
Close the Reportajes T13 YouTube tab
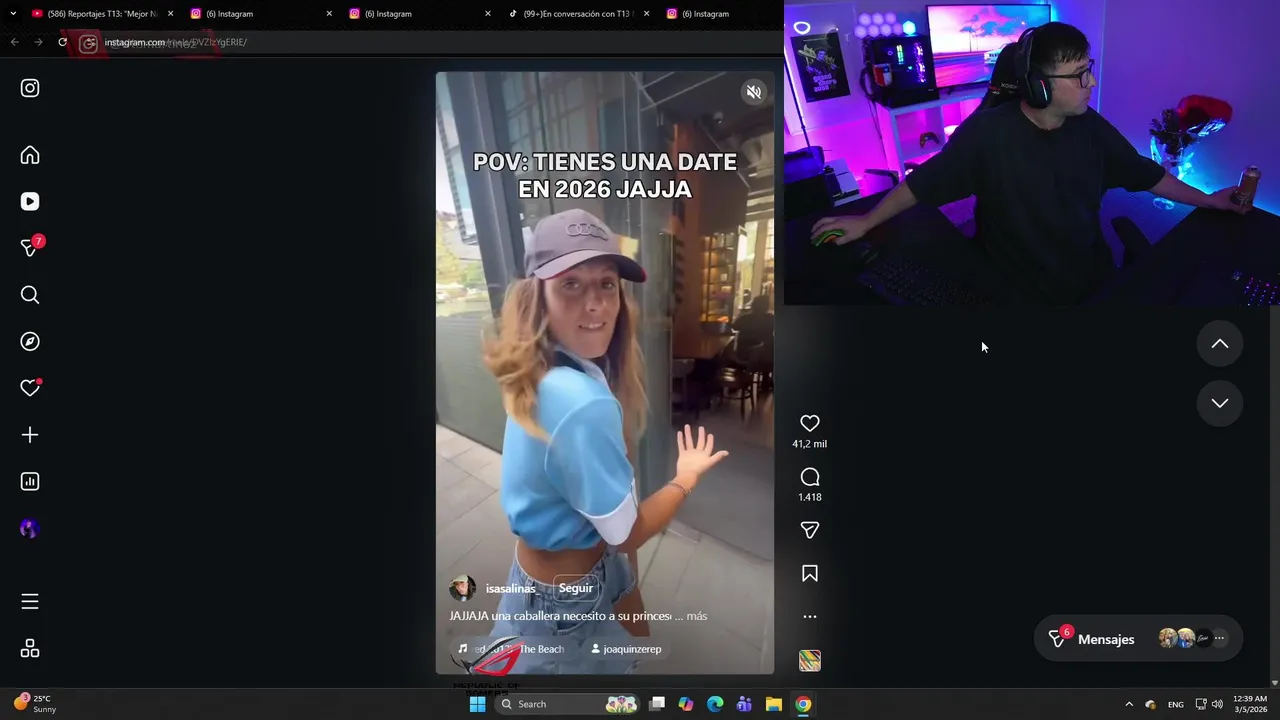coord(170,14)
